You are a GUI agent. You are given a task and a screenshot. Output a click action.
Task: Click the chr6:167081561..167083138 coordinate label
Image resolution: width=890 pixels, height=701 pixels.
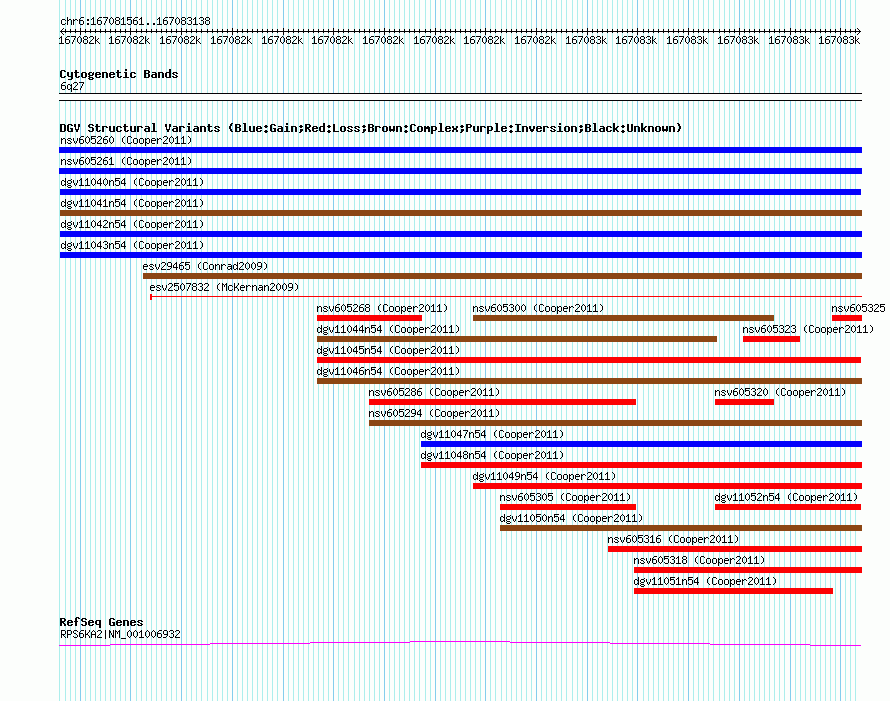click(135, 21)
